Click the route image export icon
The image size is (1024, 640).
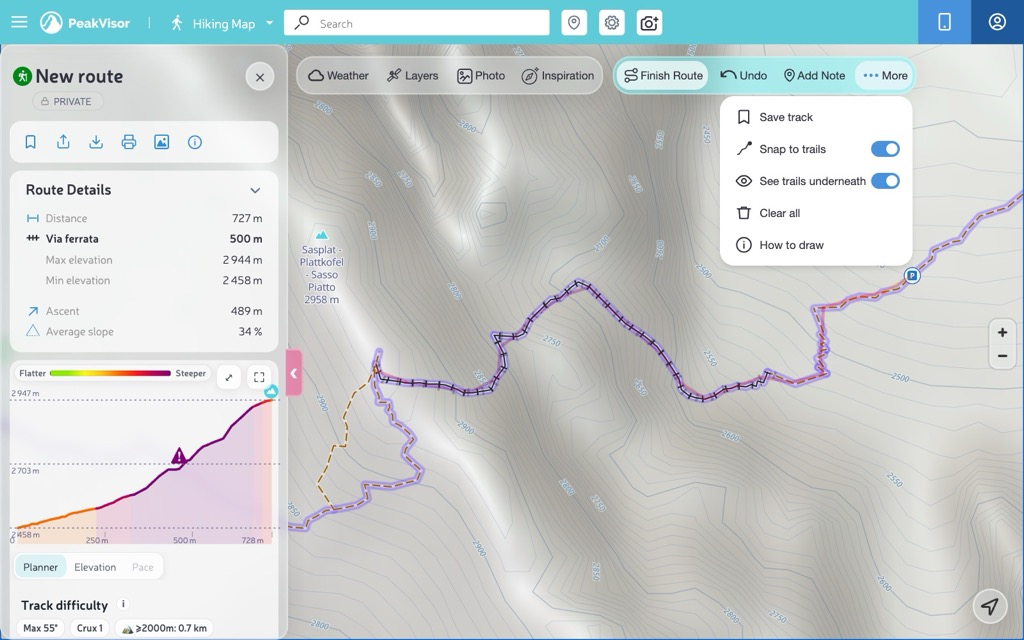coord(161,142)
